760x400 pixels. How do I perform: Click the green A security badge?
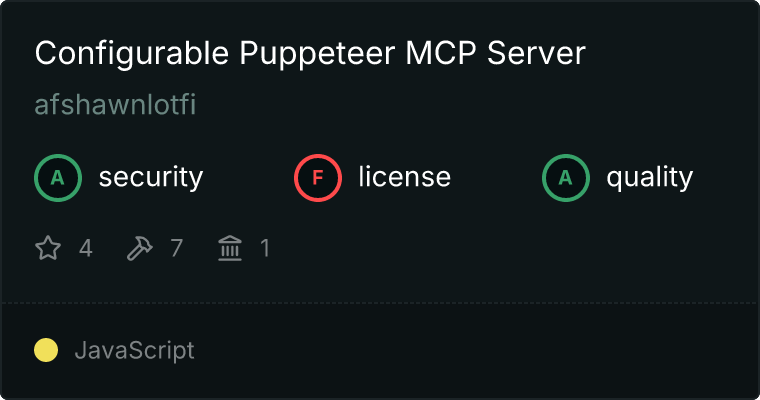click(58, 178)
